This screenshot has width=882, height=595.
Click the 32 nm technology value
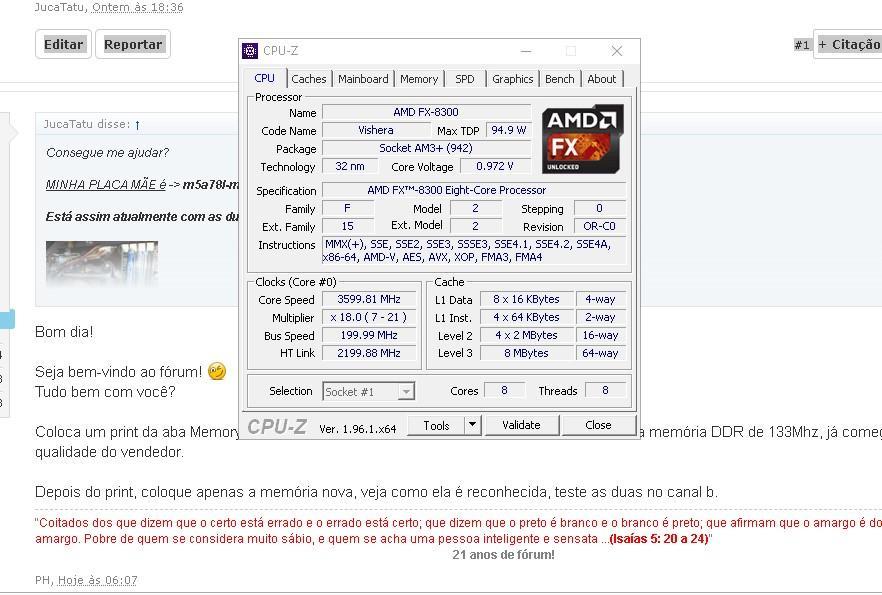[349, 166]
